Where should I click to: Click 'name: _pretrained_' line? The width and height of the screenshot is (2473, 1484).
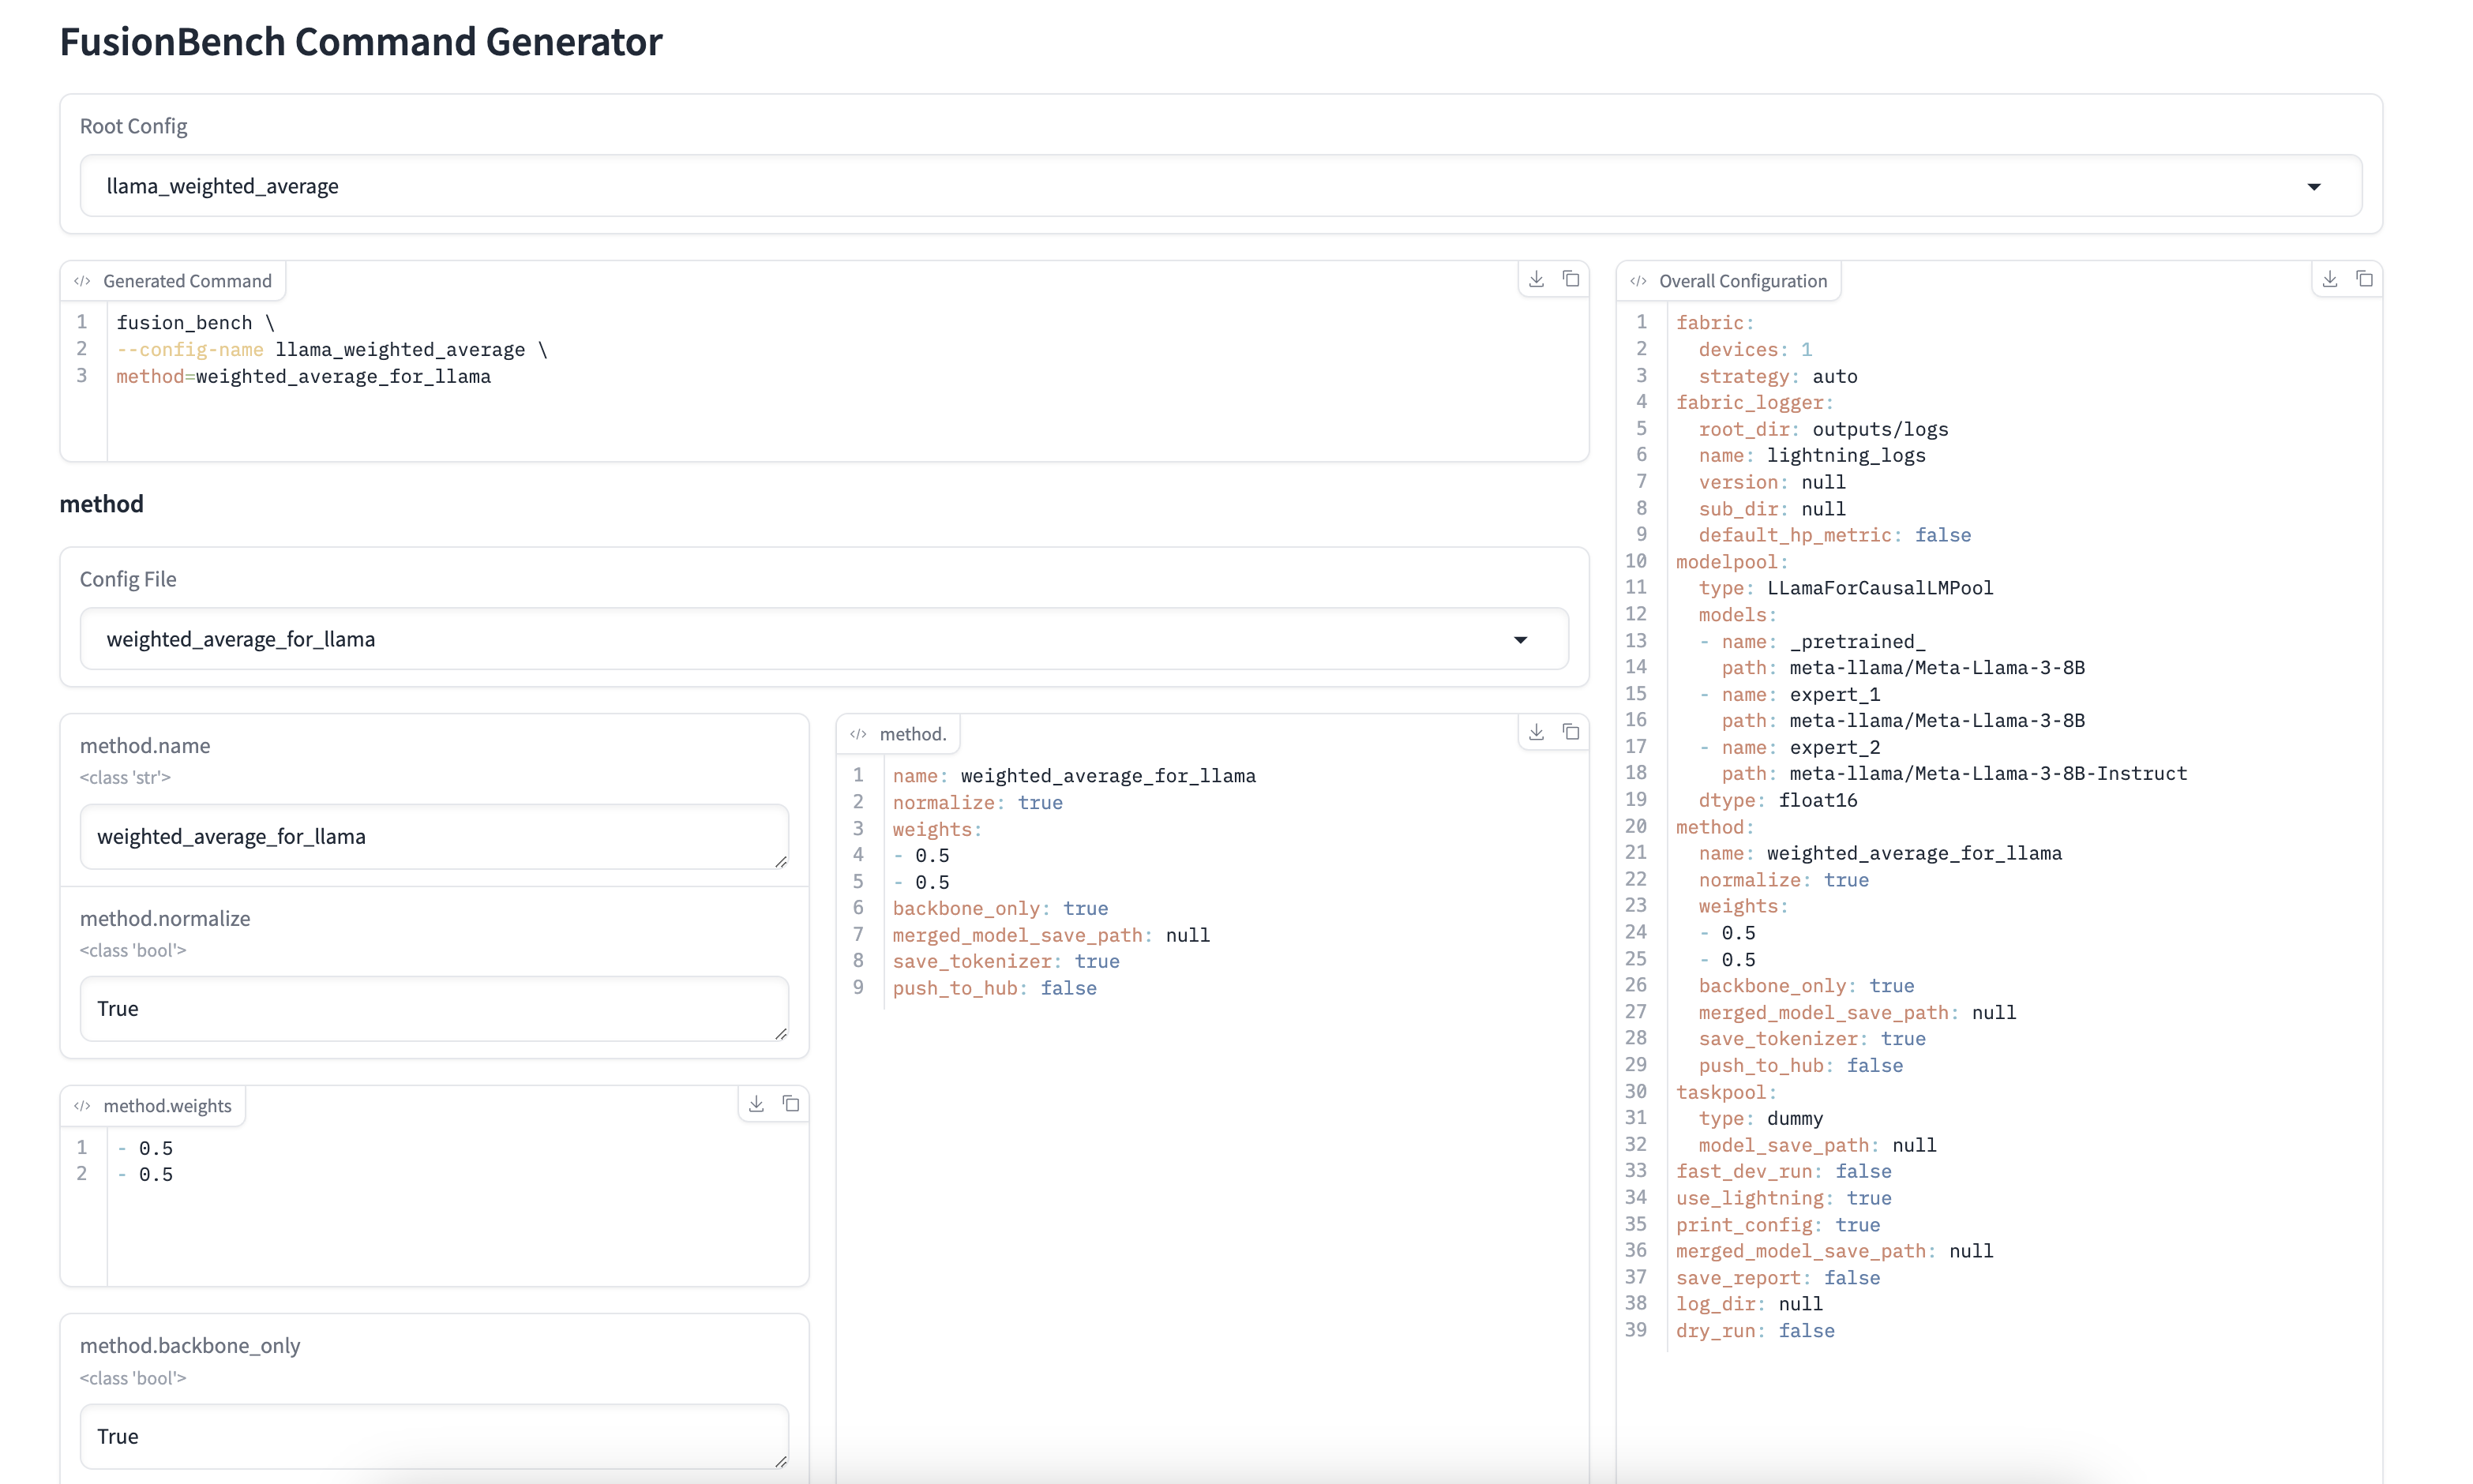pos(1823,641)
